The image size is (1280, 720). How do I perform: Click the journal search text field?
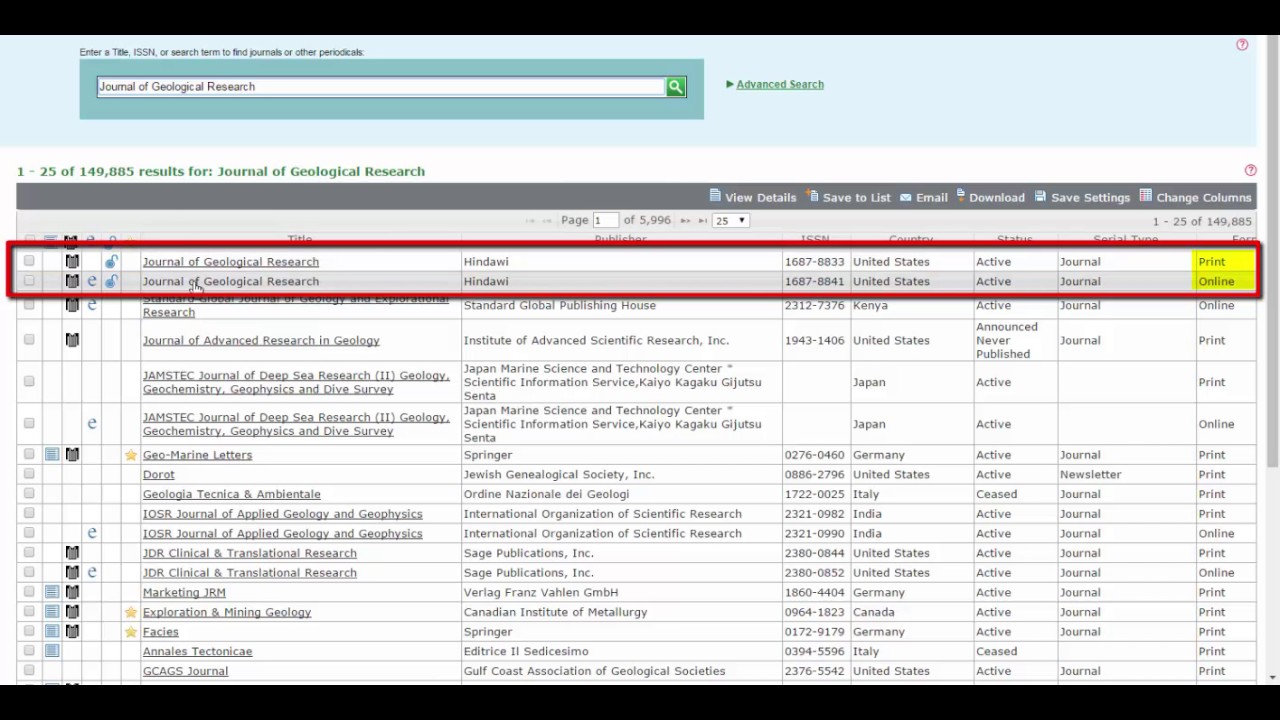(381, 87)
